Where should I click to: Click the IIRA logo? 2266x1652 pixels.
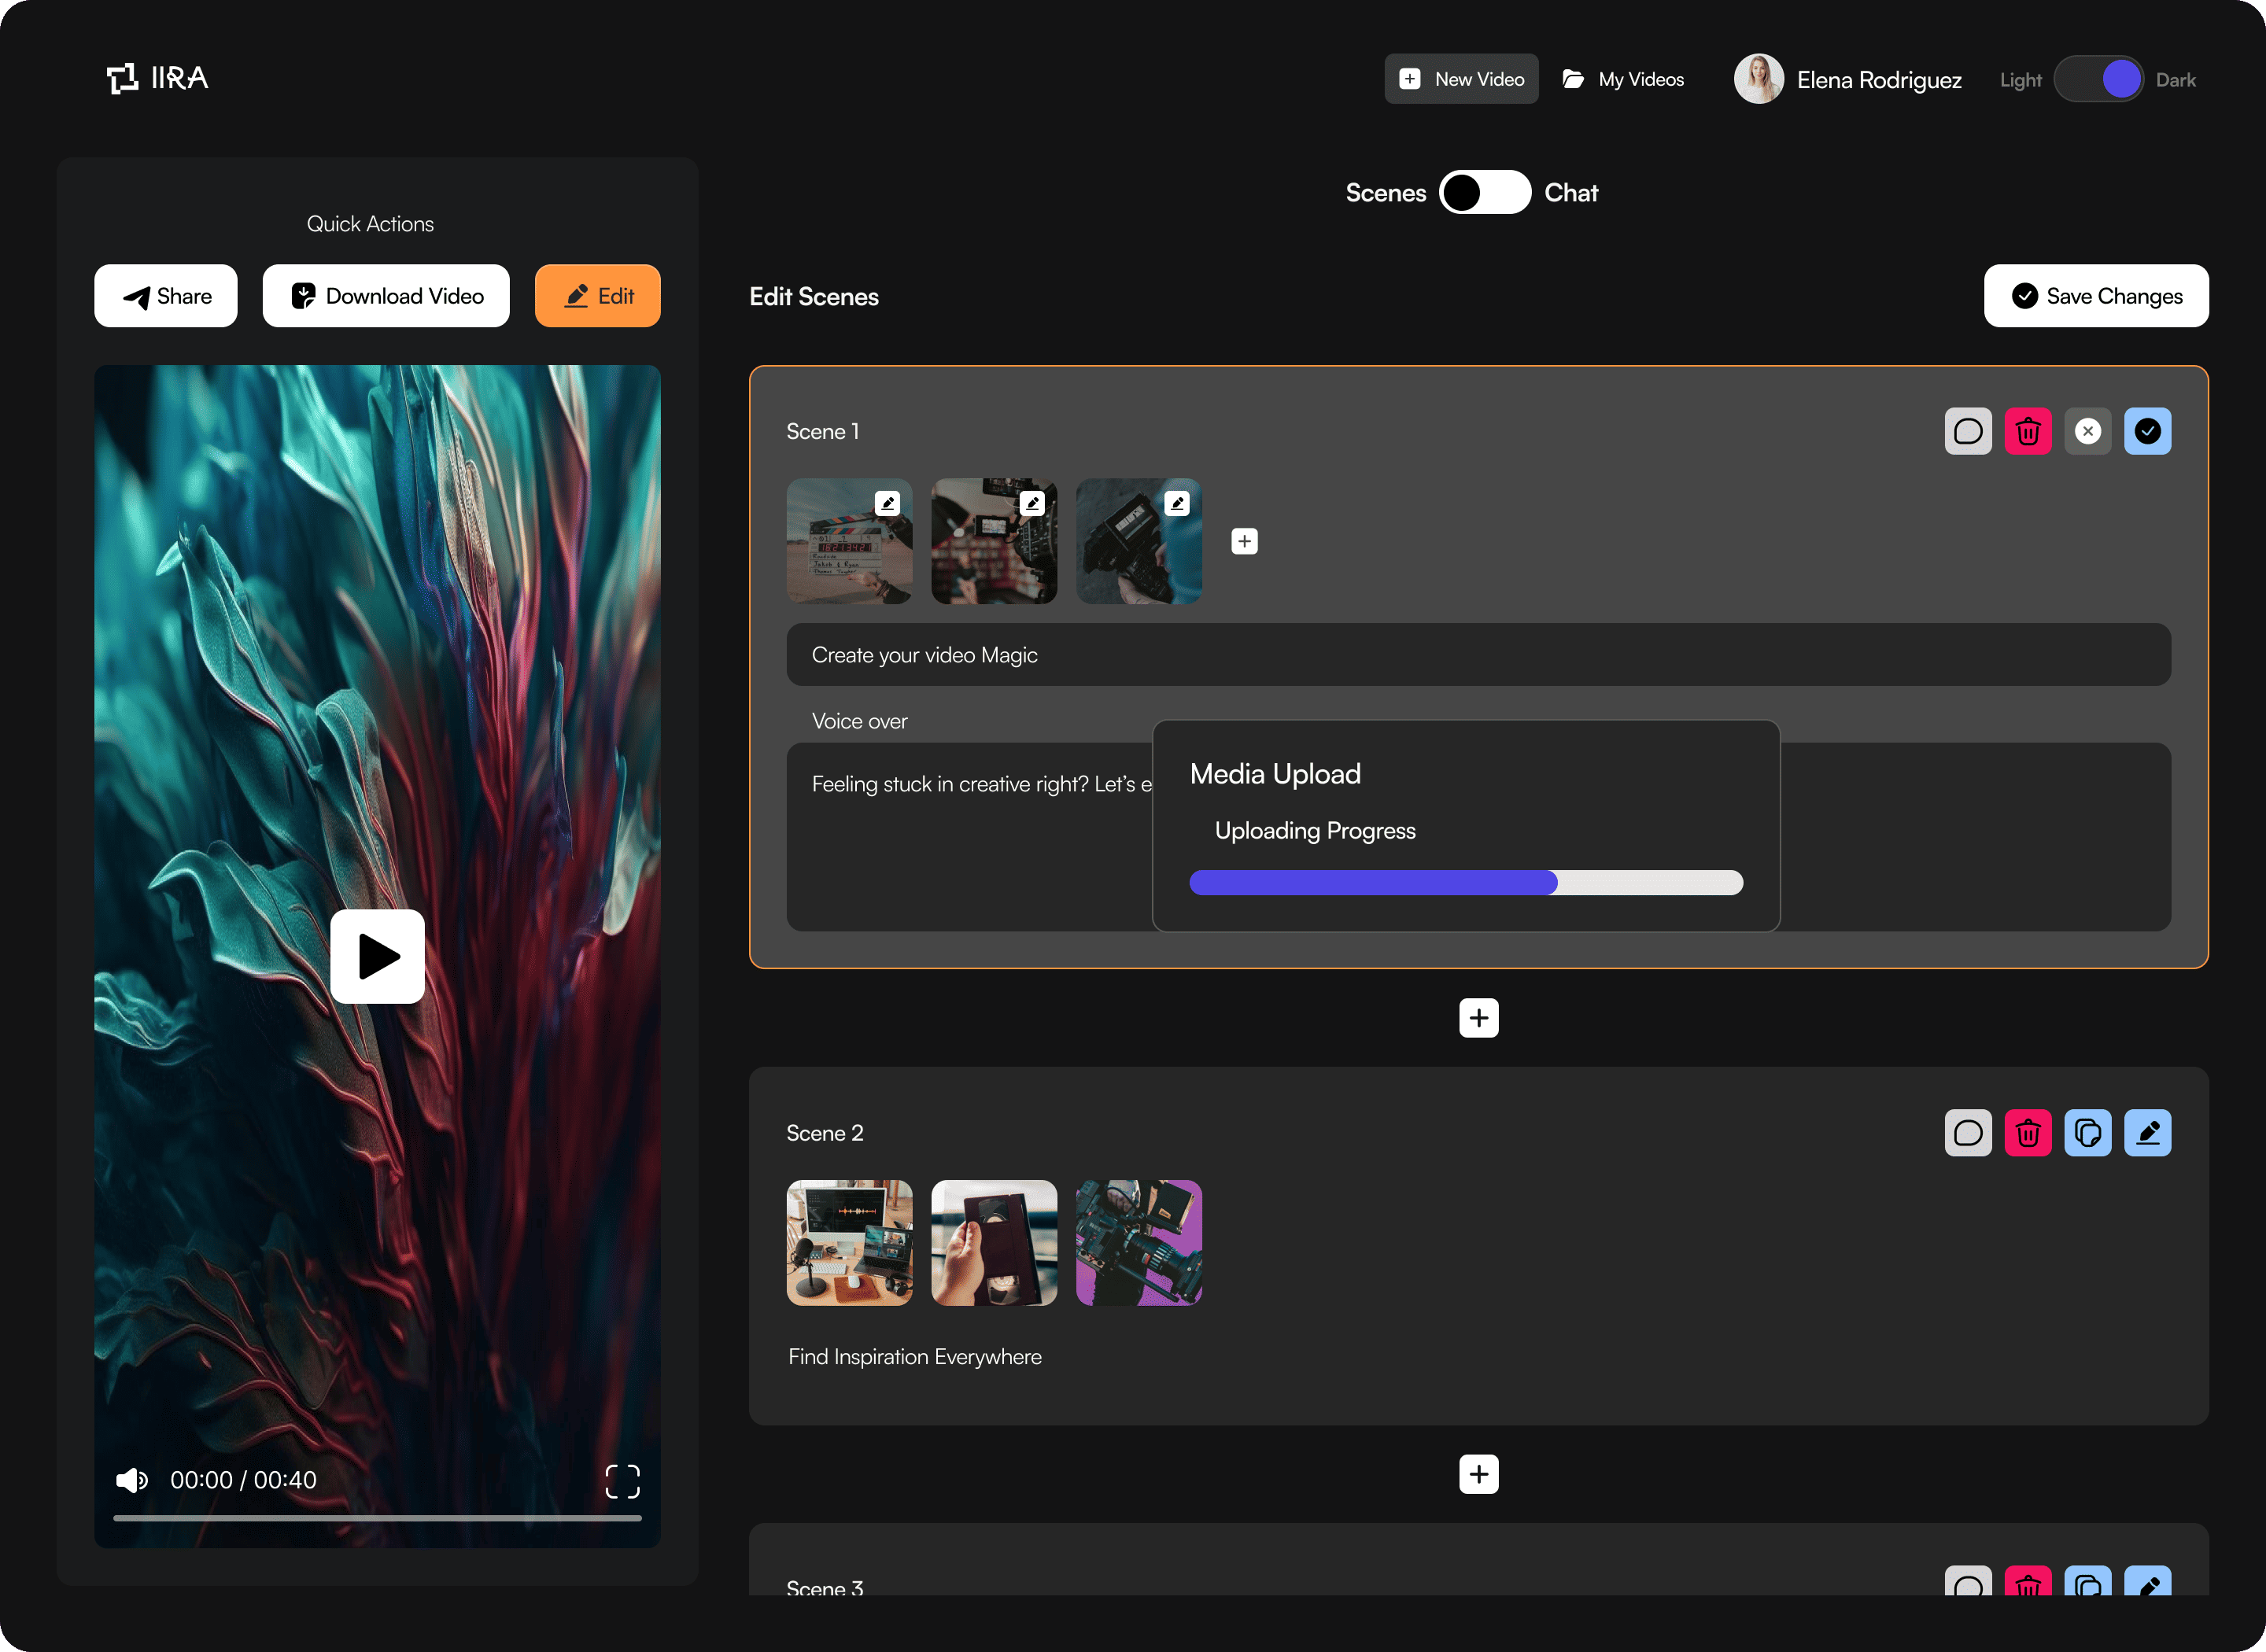(157, 78)
